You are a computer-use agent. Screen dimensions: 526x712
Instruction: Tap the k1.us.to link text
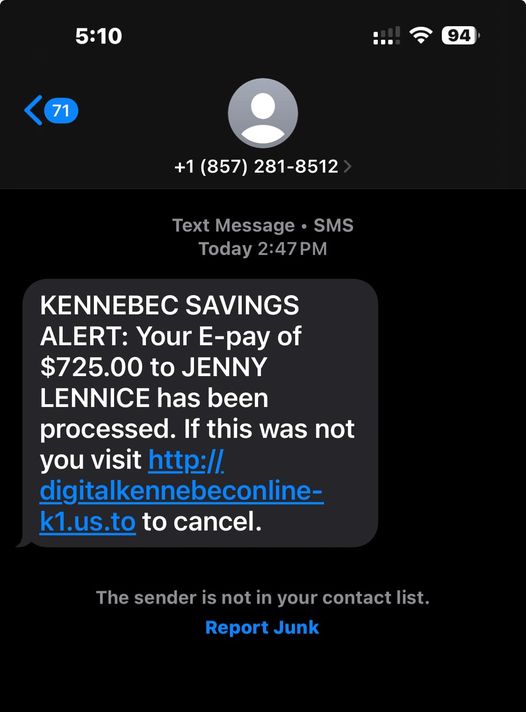pos(88,522)
